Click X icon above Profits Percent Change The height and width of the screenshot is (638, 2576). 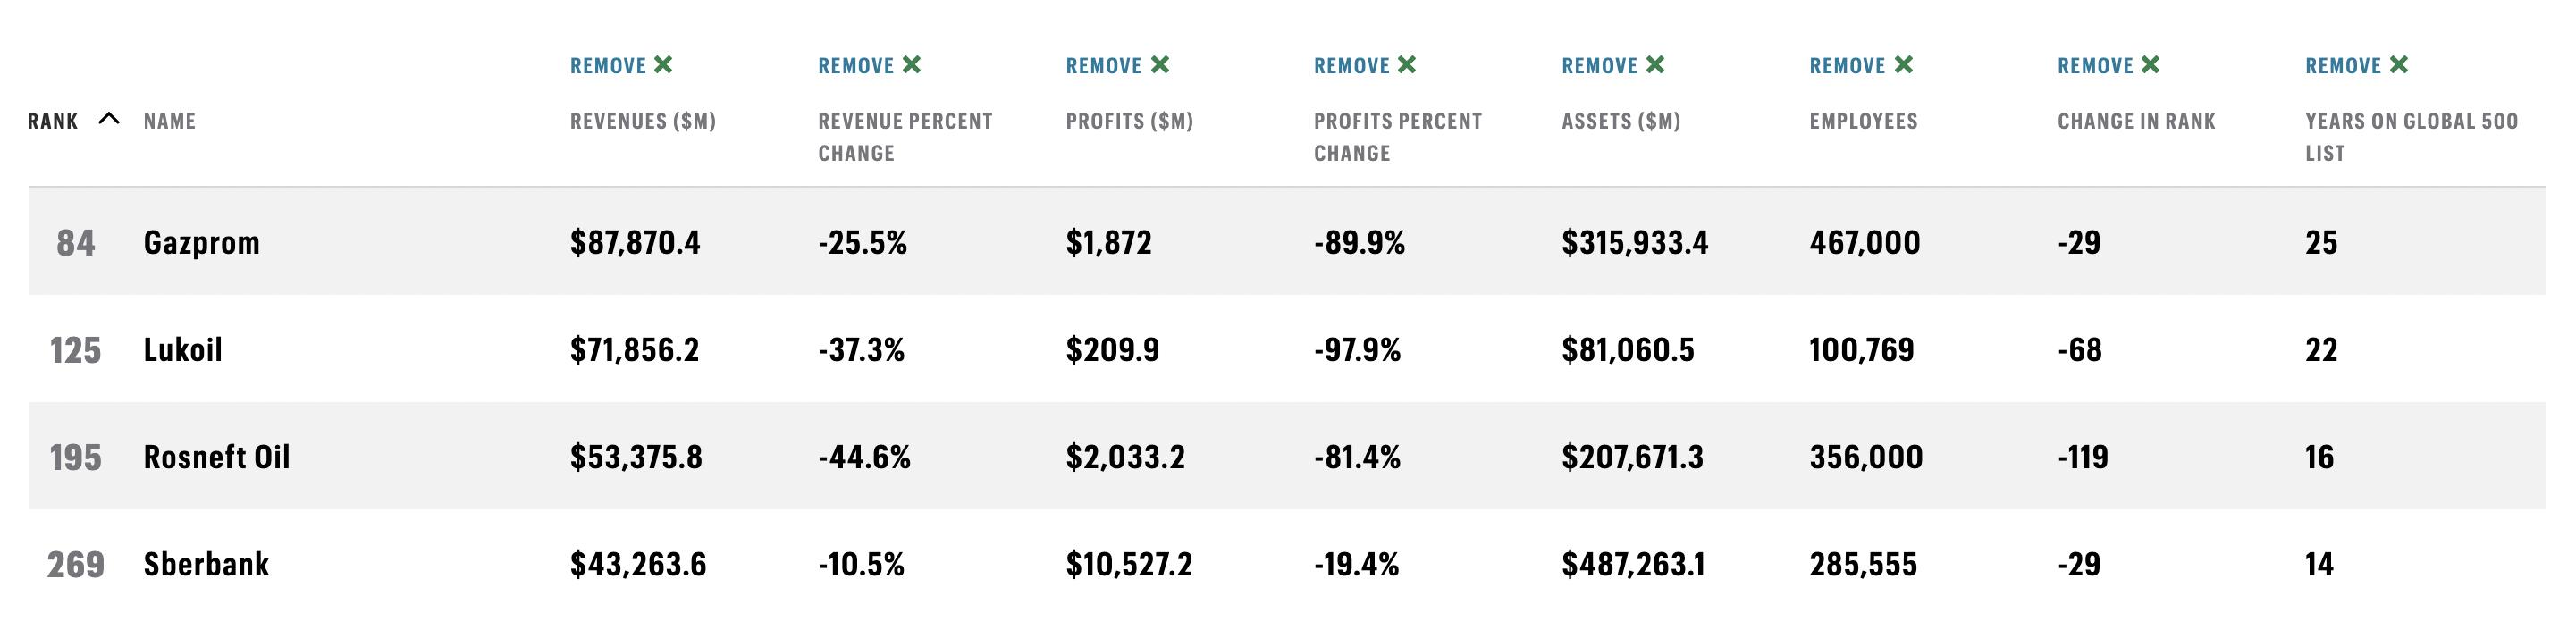1407,65
